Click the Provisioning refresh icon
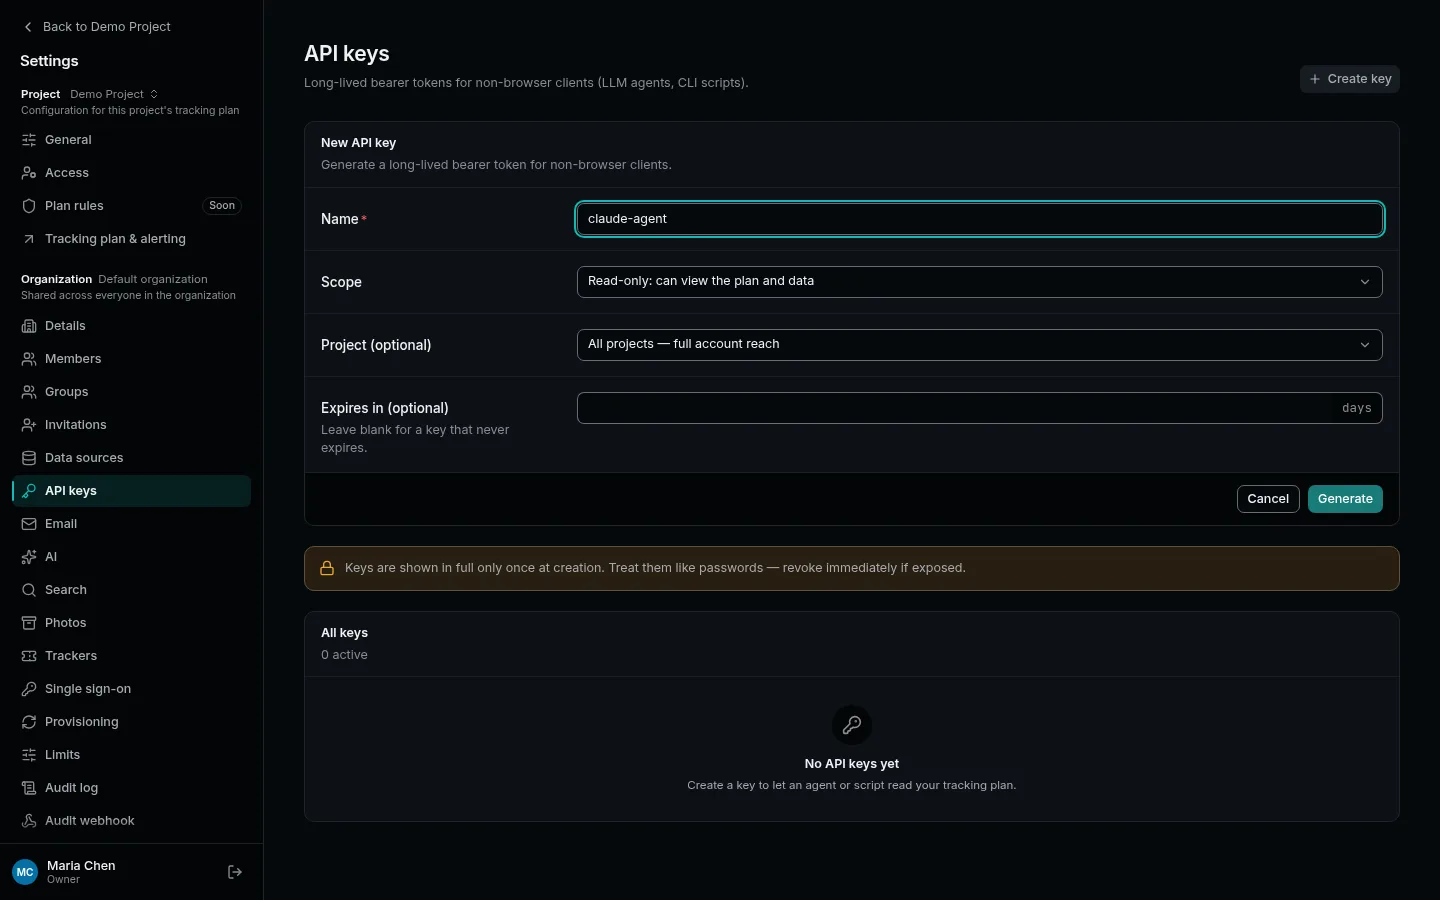The image size is (1440, 900). (29, 722)
